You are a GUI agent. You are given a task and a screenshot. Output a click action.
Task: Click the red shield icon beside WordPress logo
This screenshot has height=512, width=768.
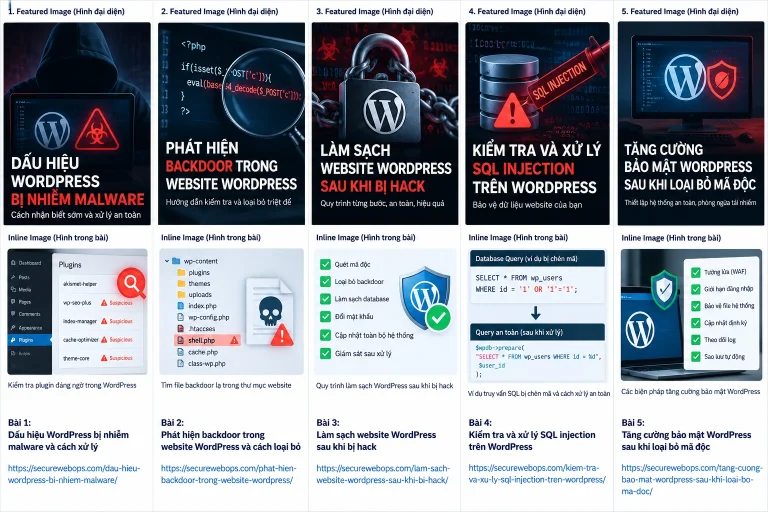coord(721,80)
